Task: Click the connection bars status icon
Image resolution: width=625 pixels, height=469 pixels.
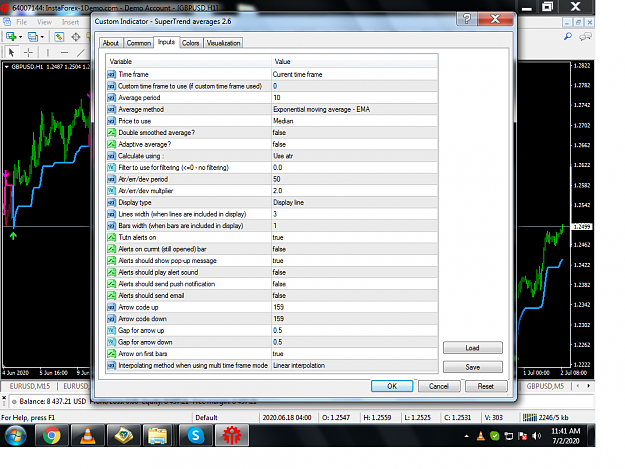Action: tap(530, 418)
